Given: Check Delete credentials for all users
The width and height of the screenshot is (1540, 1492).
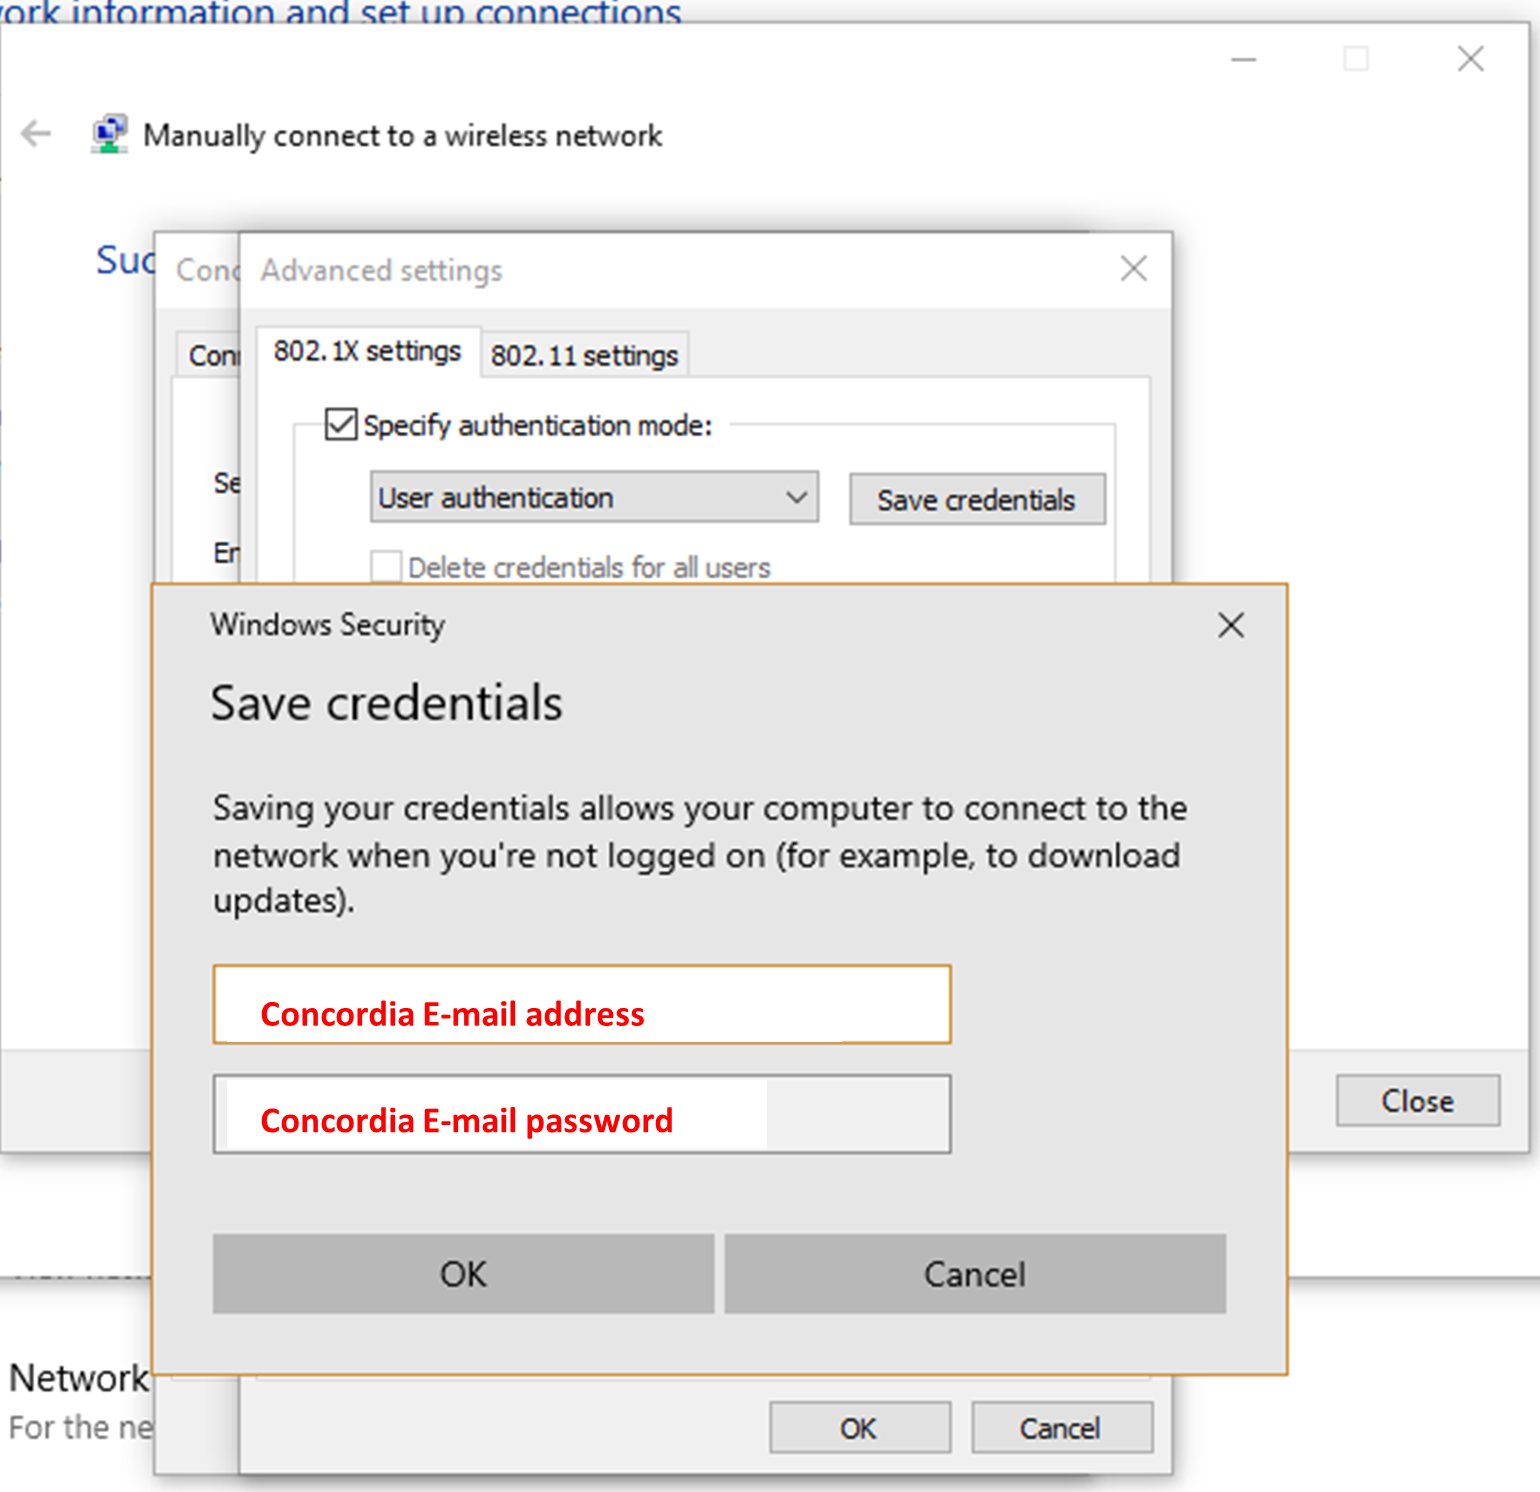Looking at the screenshot, I should point(386,567).
